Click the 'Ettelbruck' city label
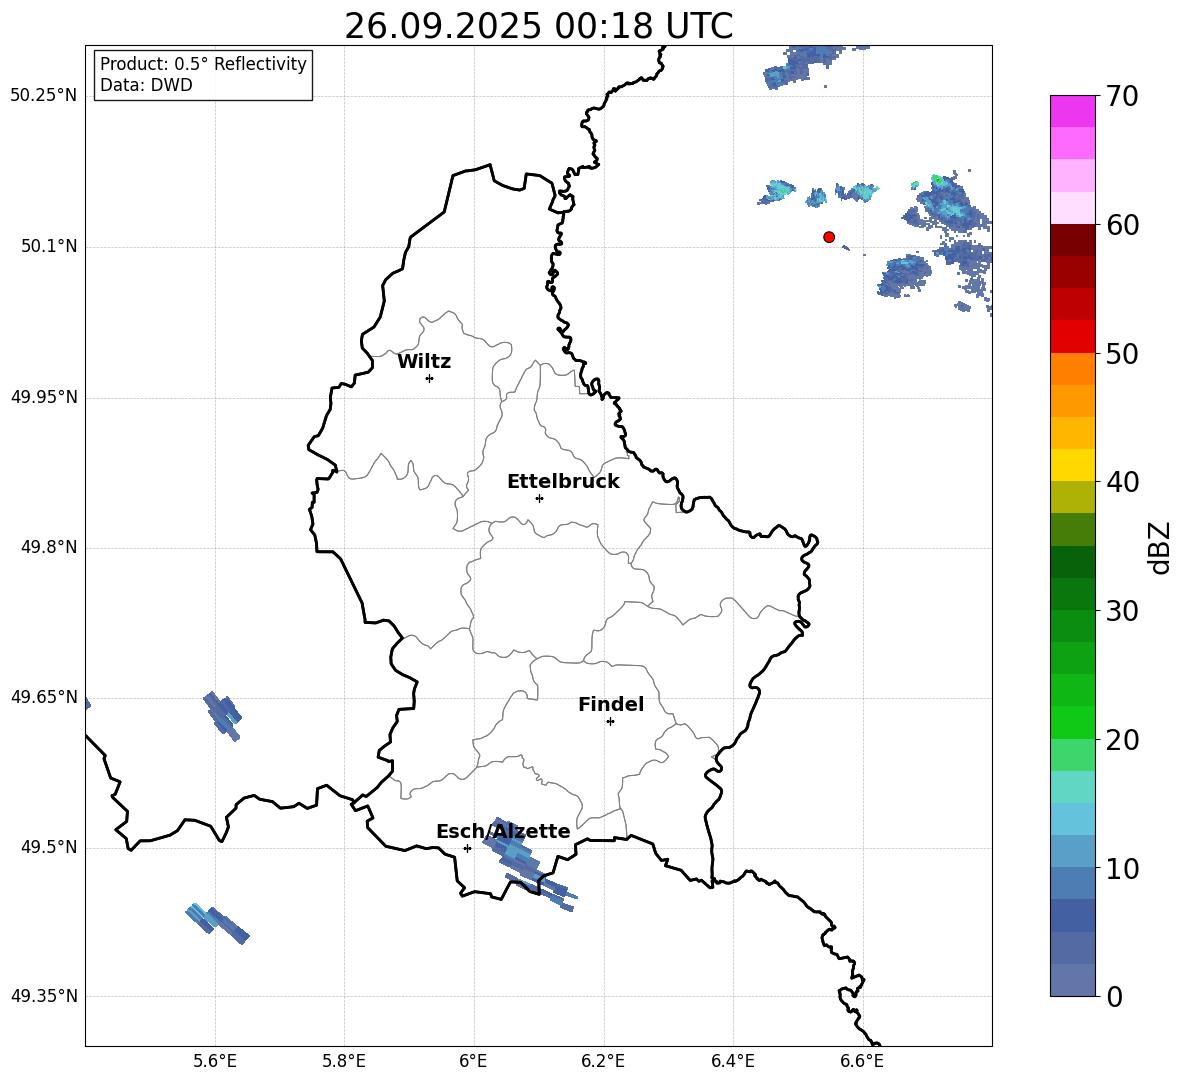This screenshot has width=1184, height=1081. tap(563, 482)
